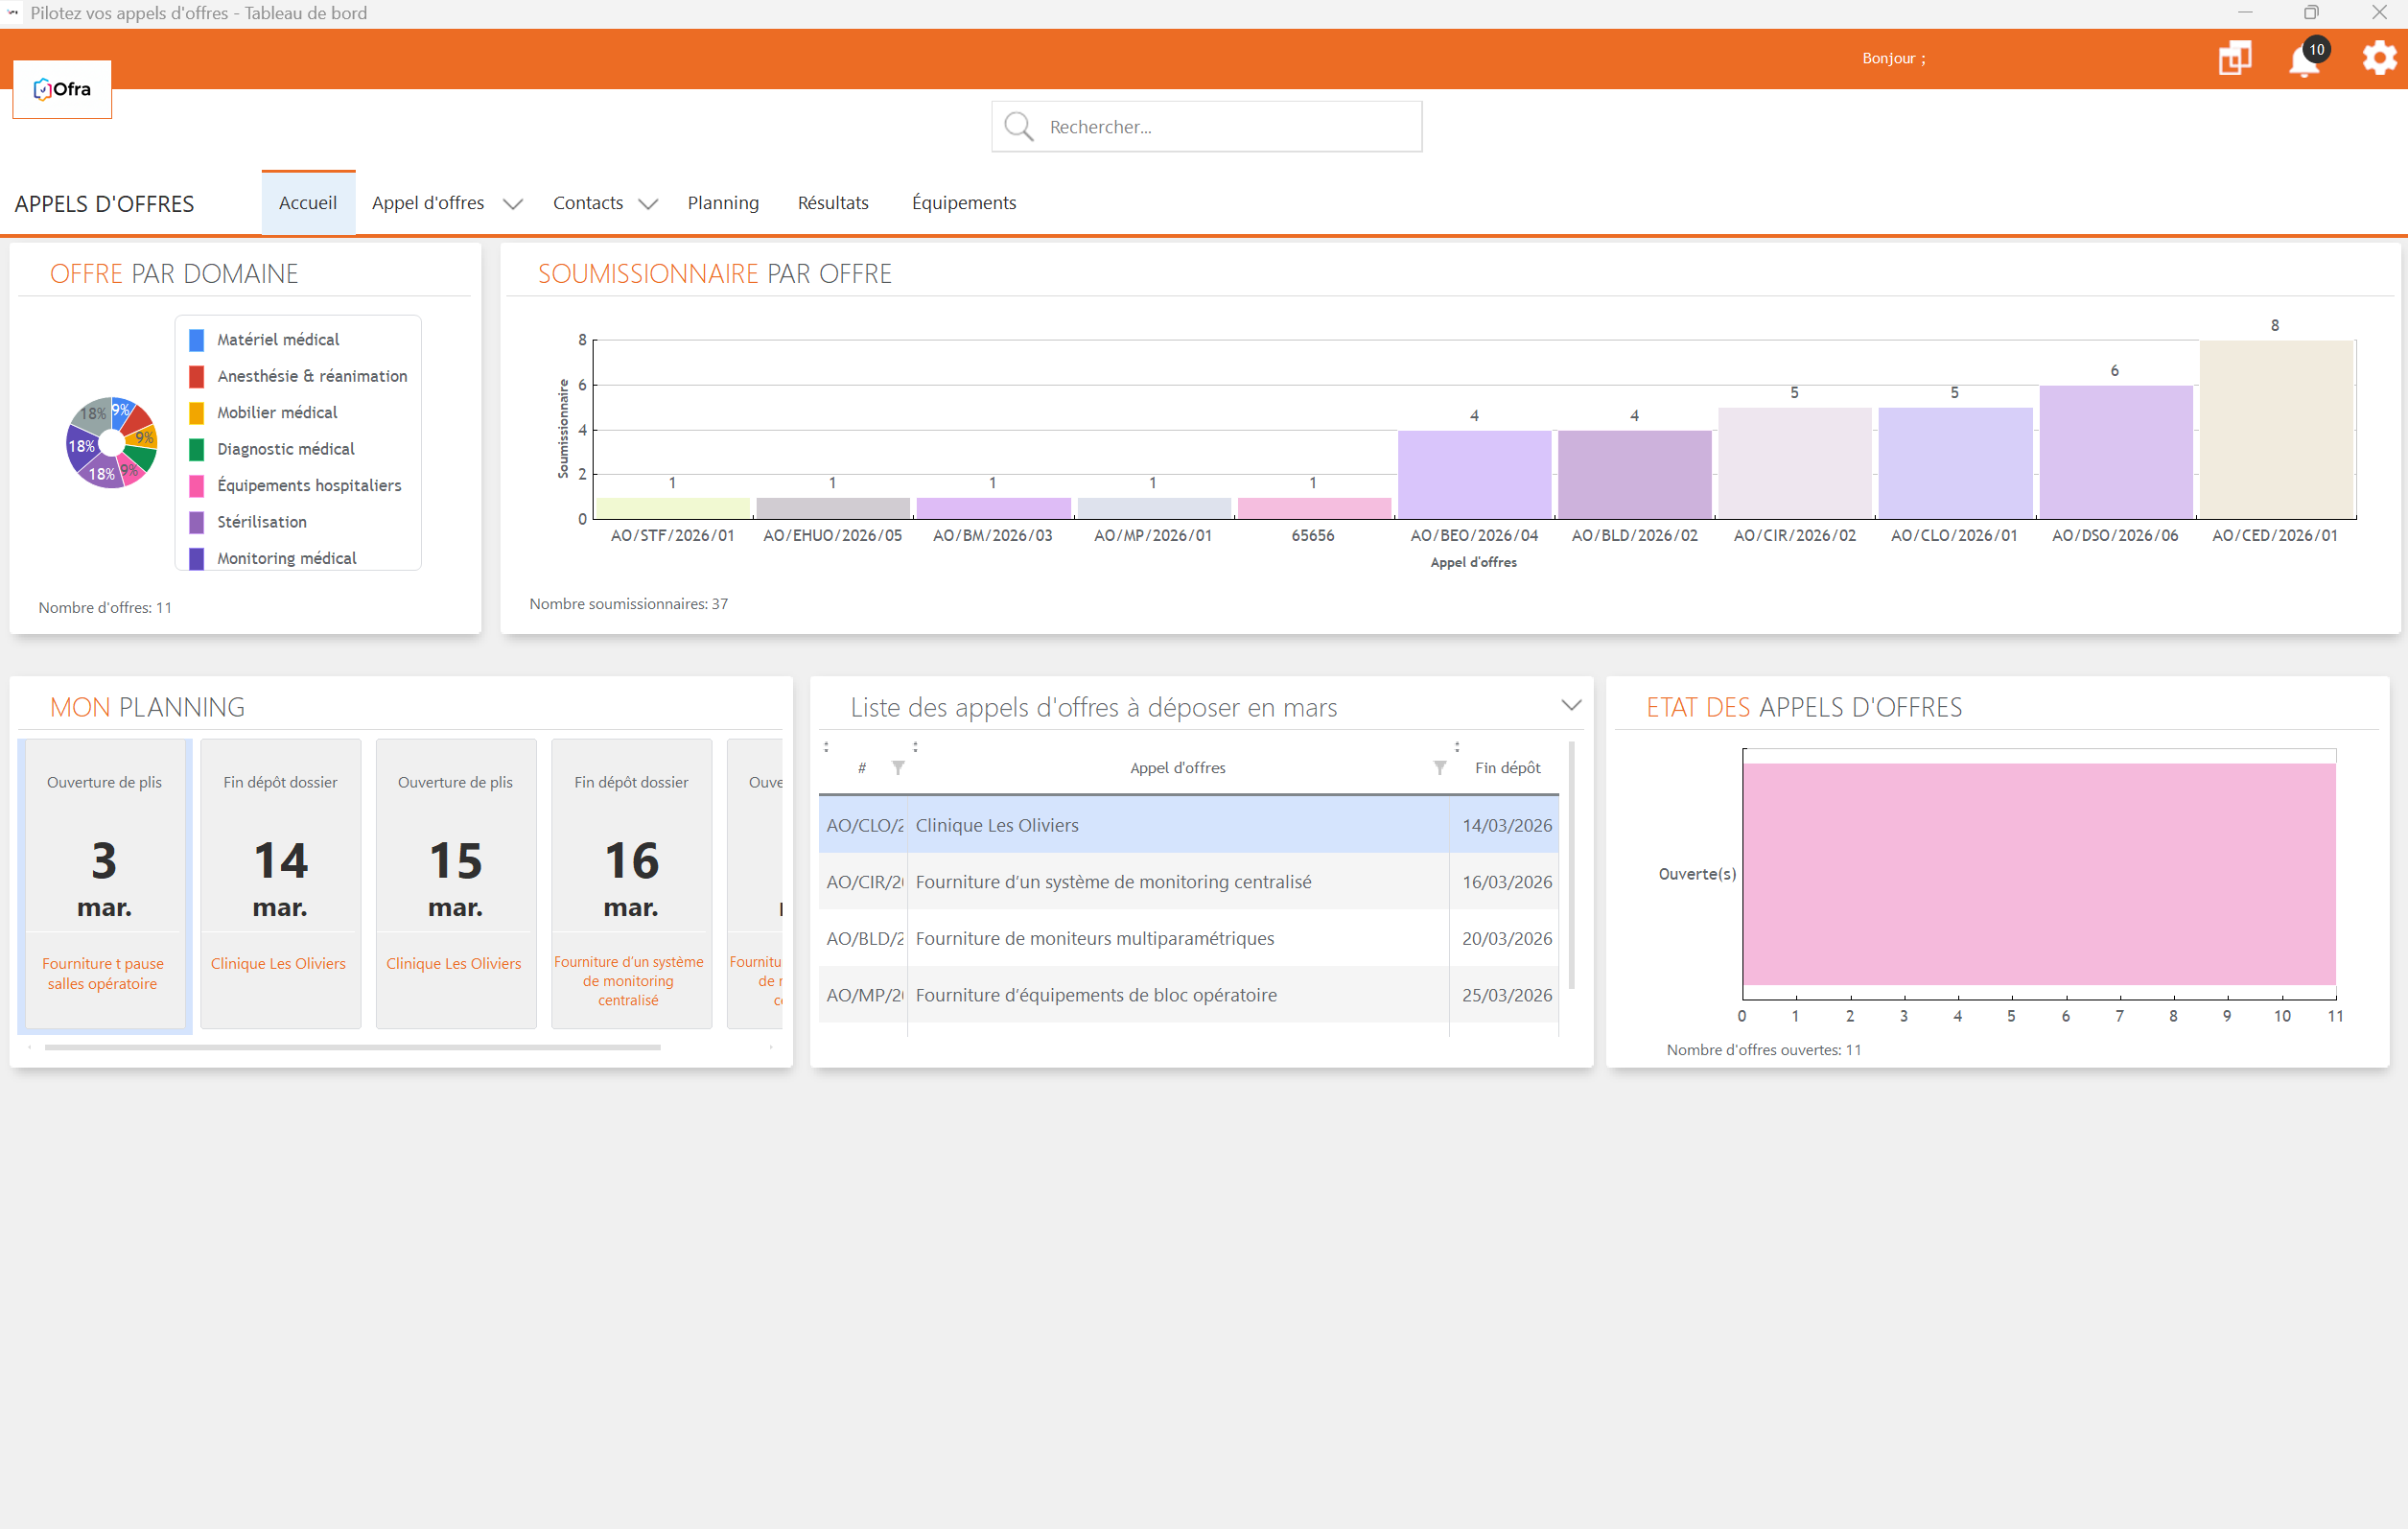This screenshot has height=1529, width=2408.
Task: Expand the Contacts menu dropdown
Action: click(648, 204)
